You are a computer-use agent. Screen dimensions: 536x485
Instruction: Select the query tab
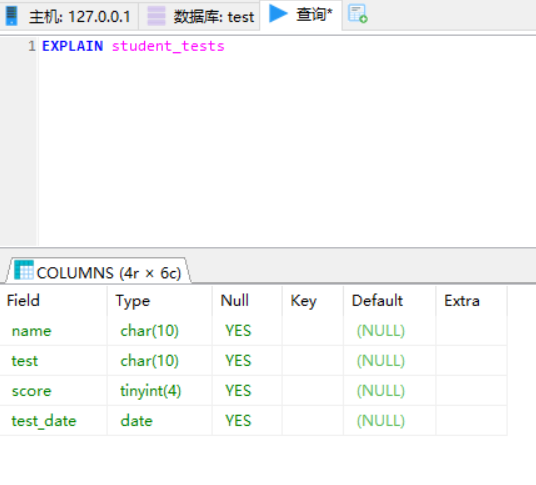coord(301,15)
